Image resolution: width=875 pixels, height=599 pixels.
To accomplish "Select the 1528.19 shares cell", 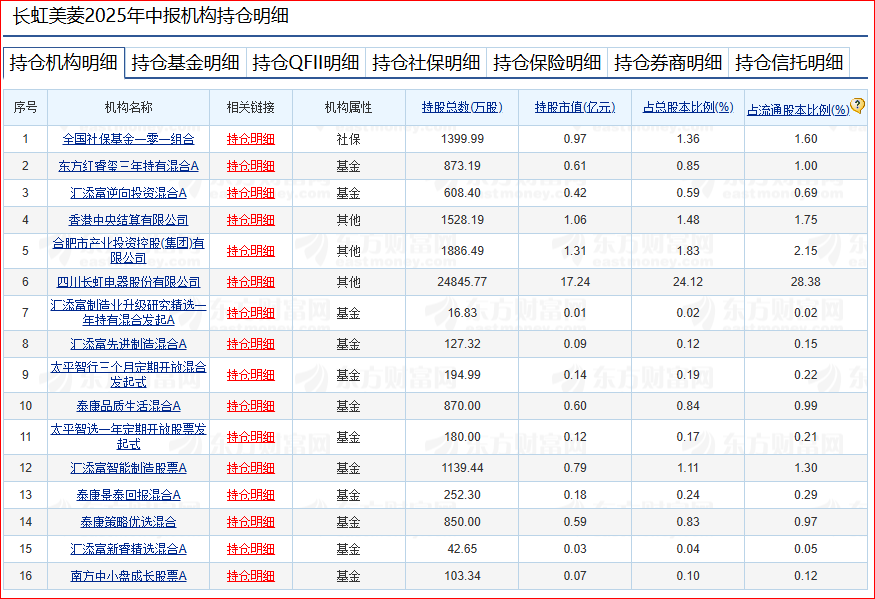I will click(x=462, y=220).
